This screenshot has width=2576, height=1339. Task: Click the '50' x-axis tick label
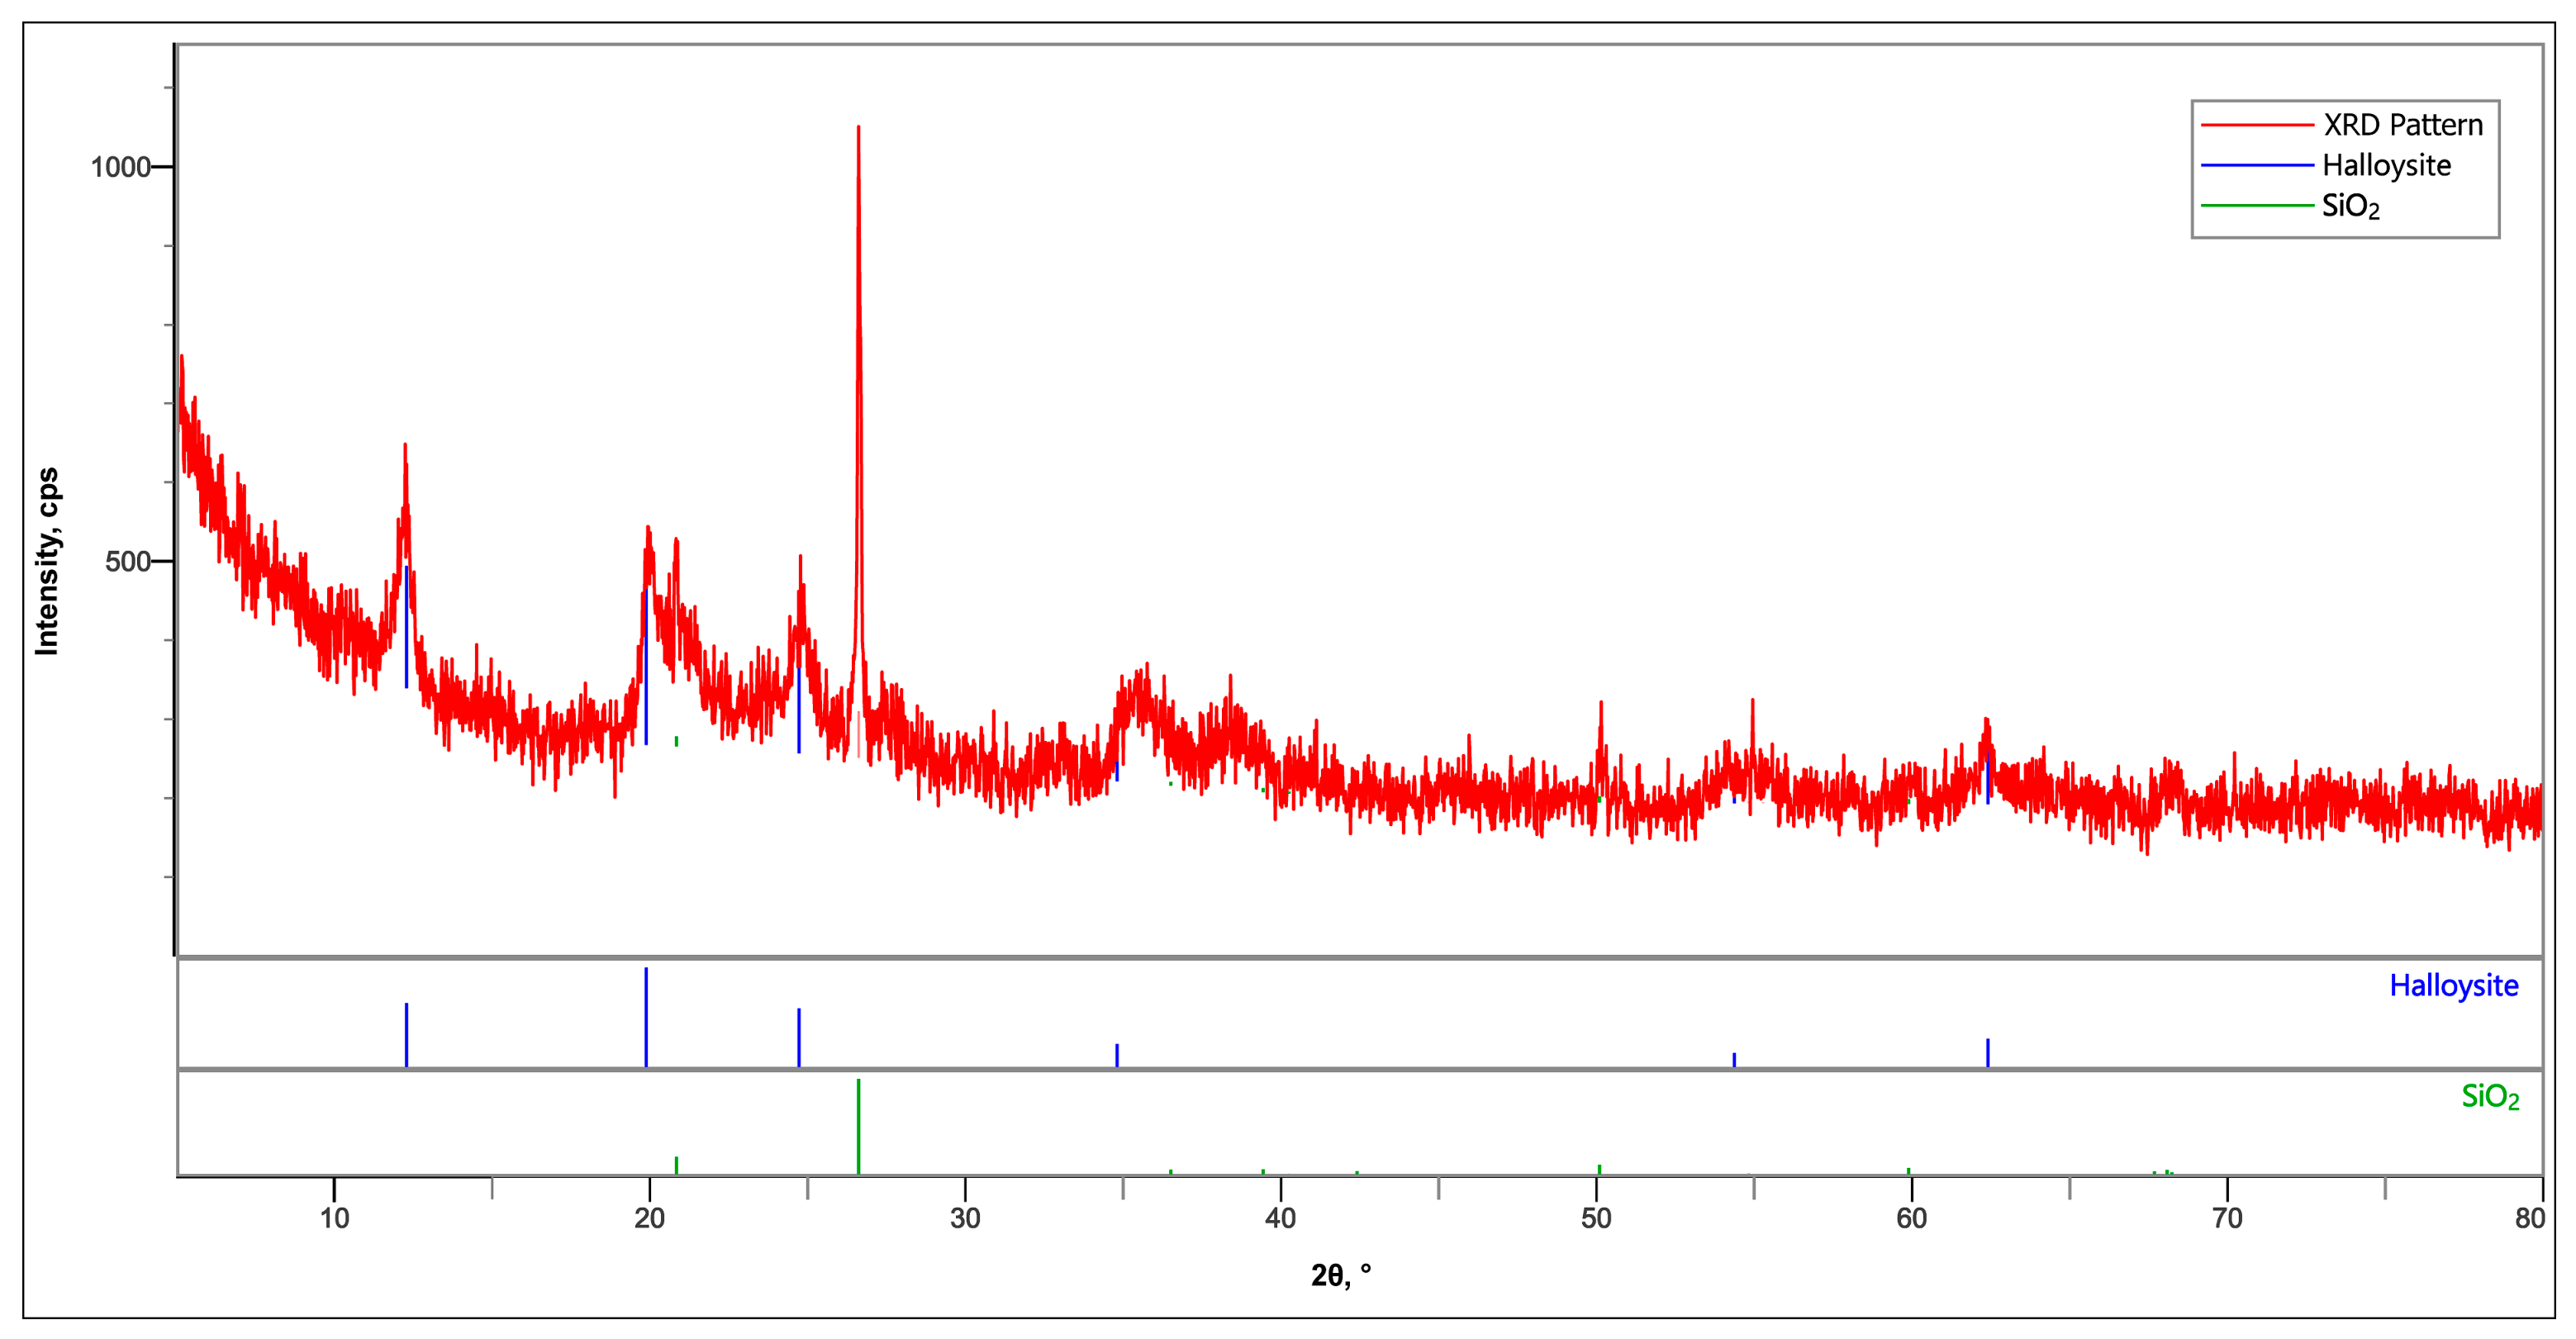point(1596,1218)
